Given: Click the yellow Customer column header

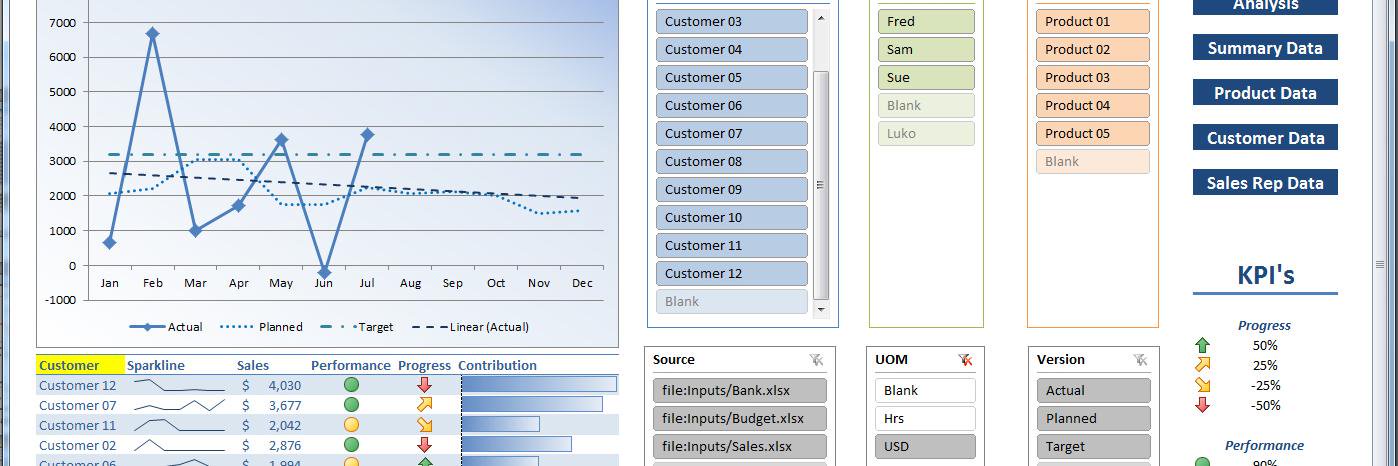Looking at the screenshot, I should pos(81,365).
